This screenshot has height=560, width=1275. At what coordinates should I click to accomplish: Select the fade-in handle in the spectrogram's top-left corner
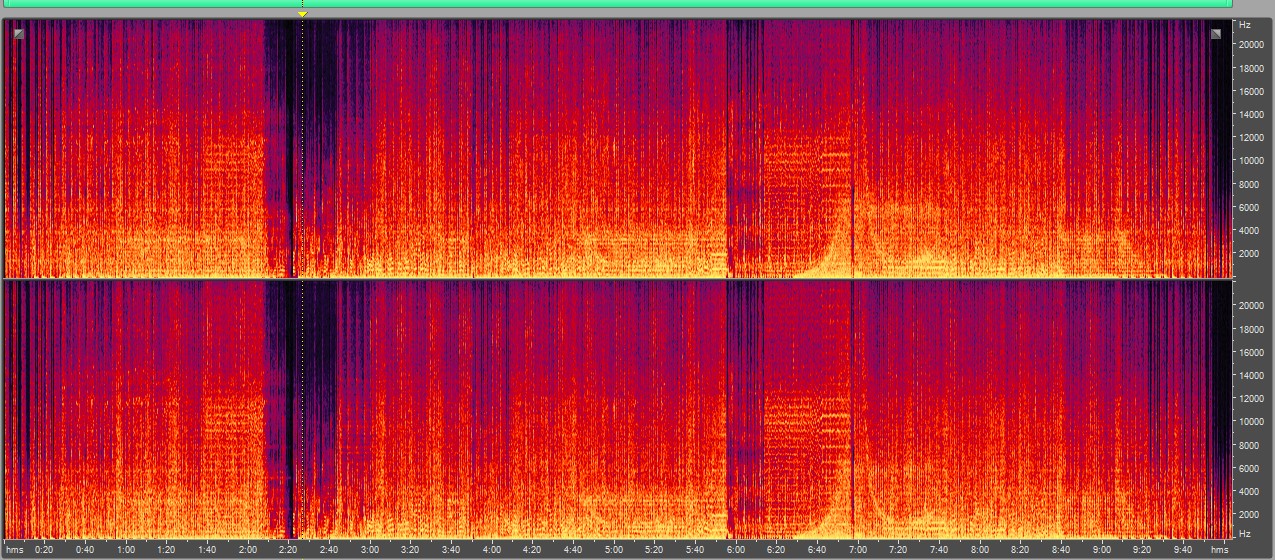tap(19, 34)
